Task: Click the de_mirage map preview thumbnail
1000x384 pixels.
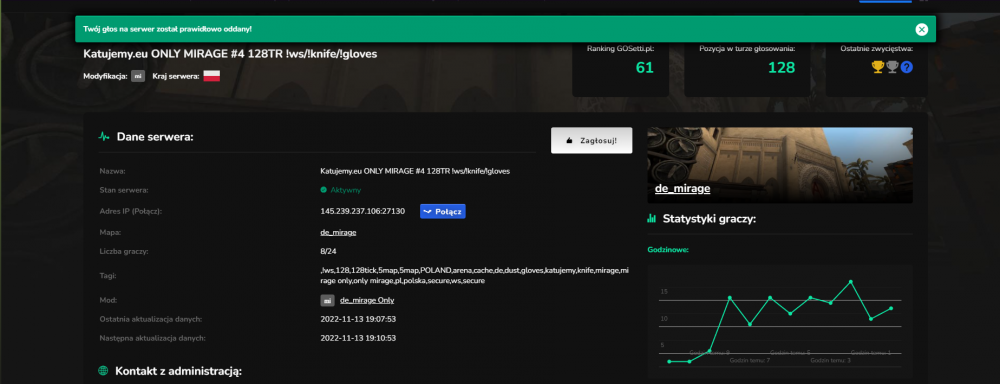Action: pos(779,165)
